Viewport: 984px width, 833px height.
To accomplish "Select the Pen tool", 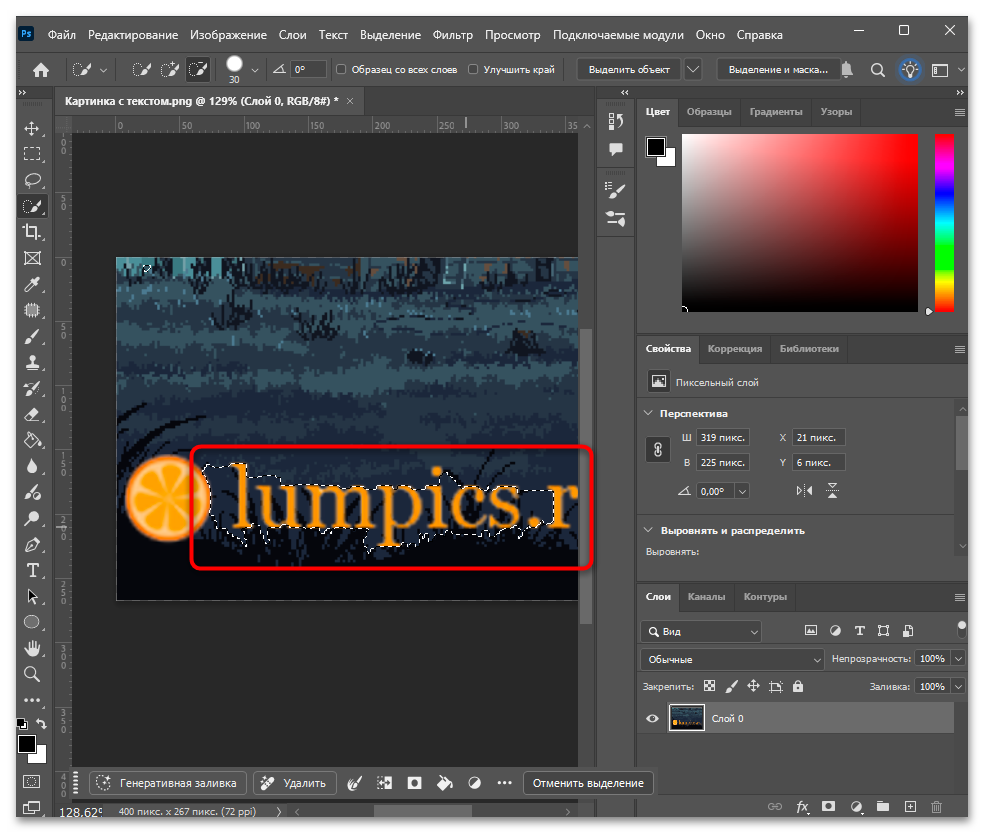I will pyautogui.click(x=32, y=545).
